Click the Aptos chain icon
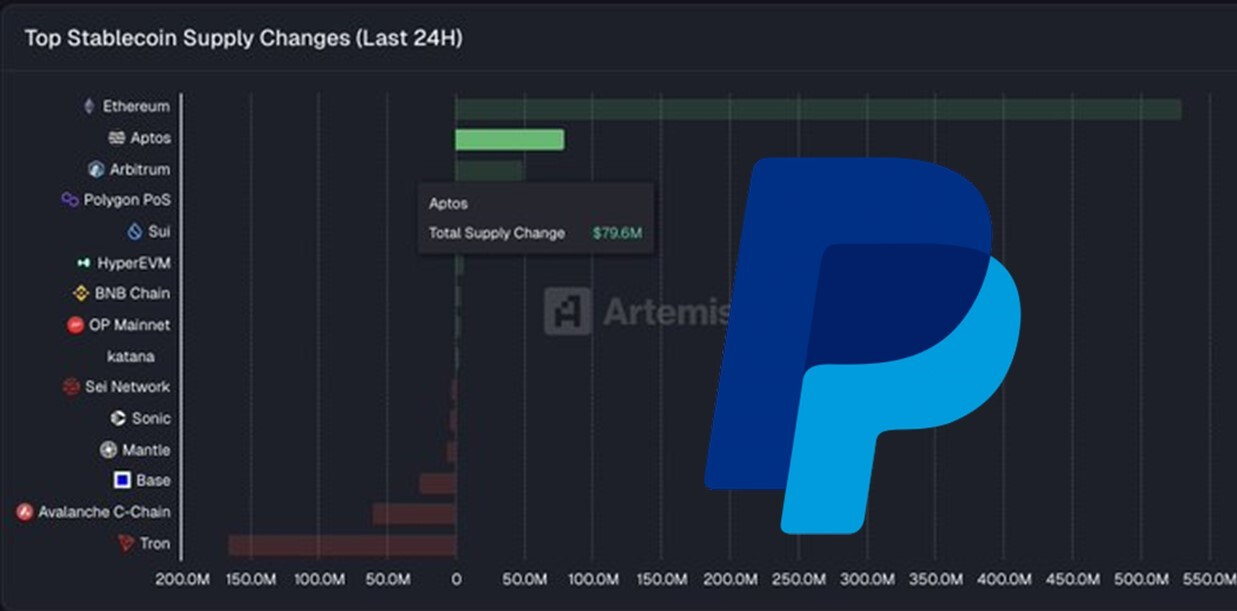 [117, 138]
